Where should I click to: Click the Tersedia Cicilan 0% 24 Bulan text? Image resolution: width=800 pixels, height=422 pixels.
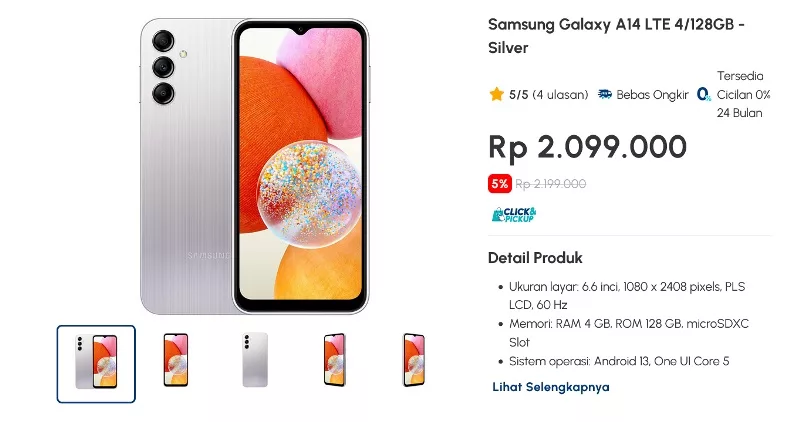[743, 94]
